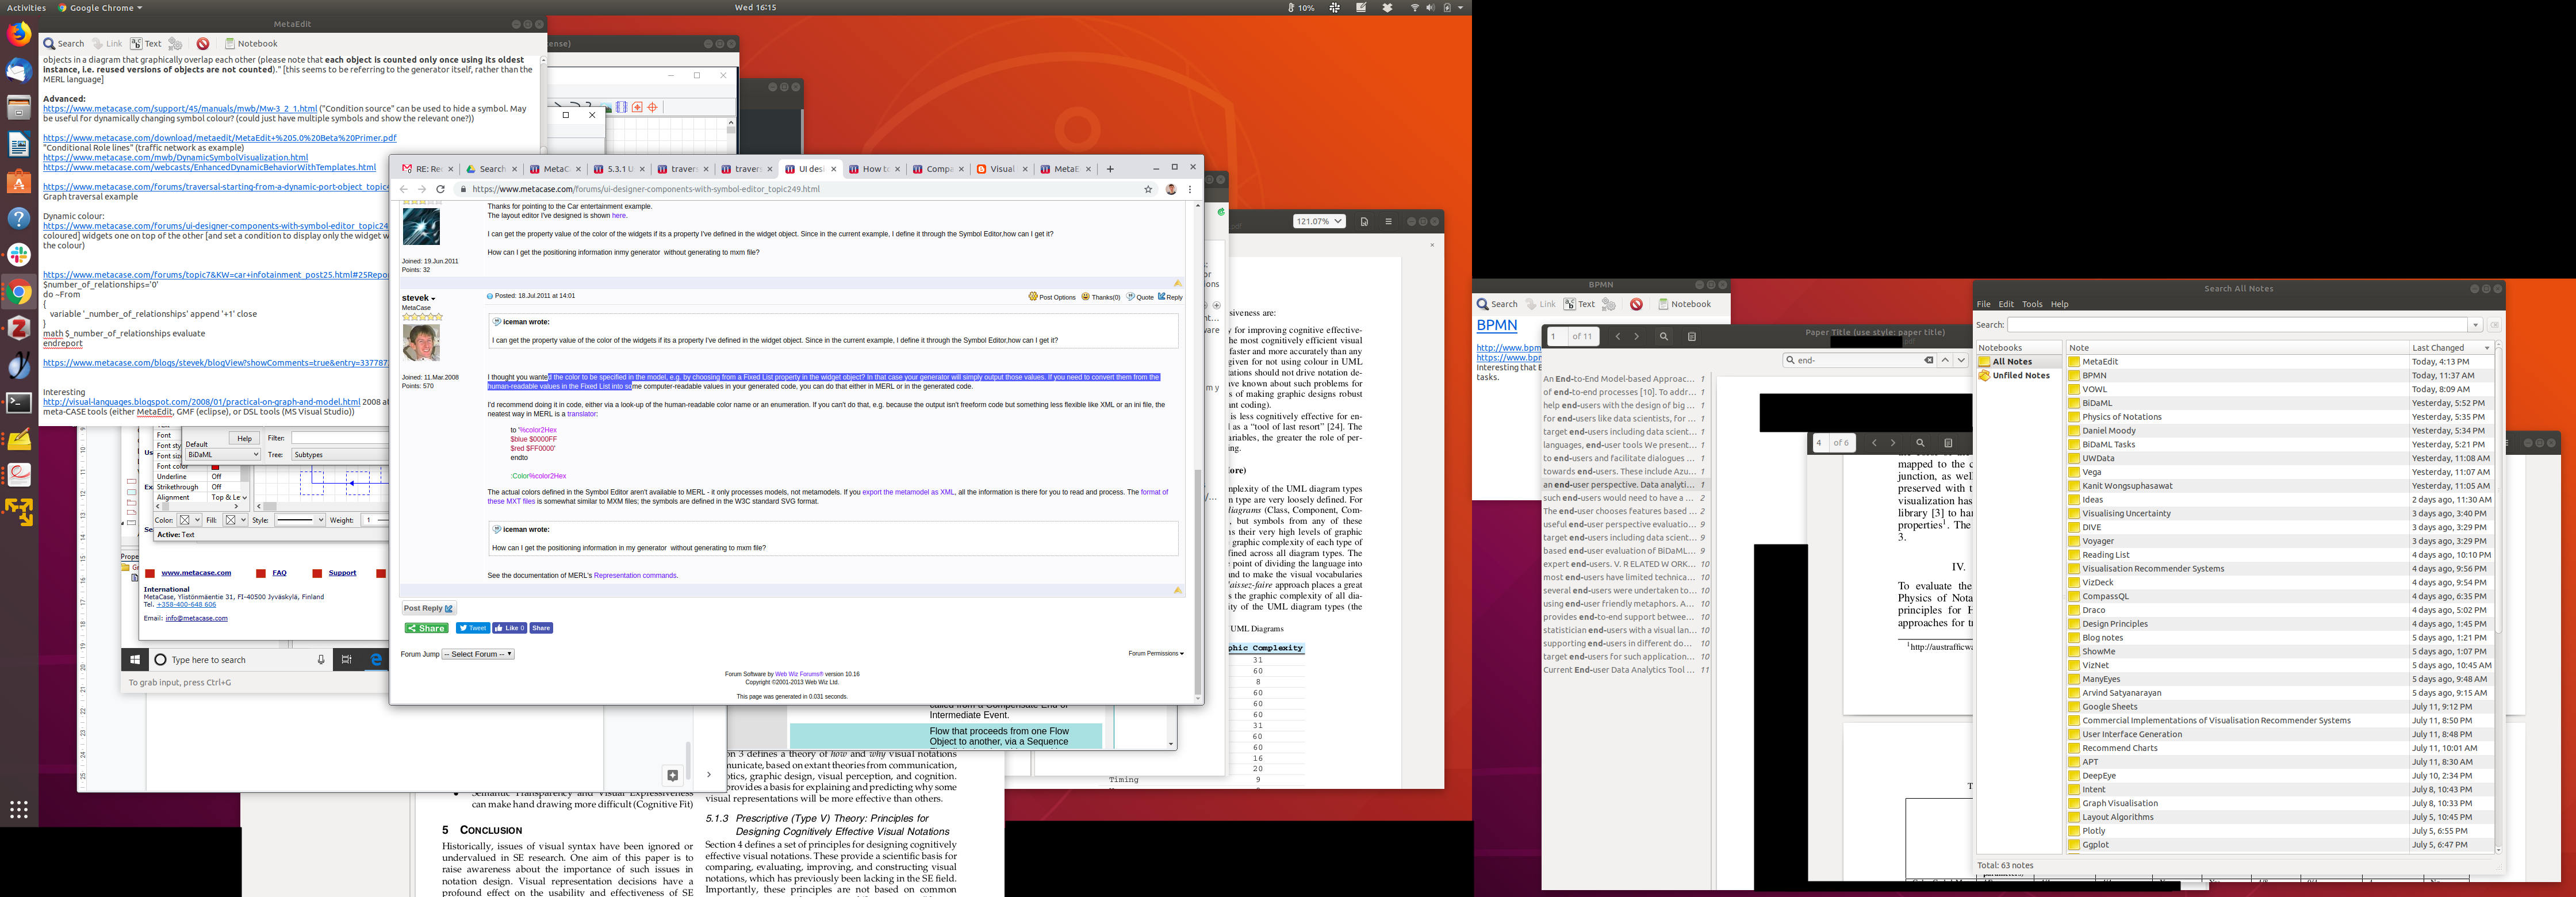Open the DynamicSymbolVisualization.html link
2576x897 pixels.
[175, 158]
